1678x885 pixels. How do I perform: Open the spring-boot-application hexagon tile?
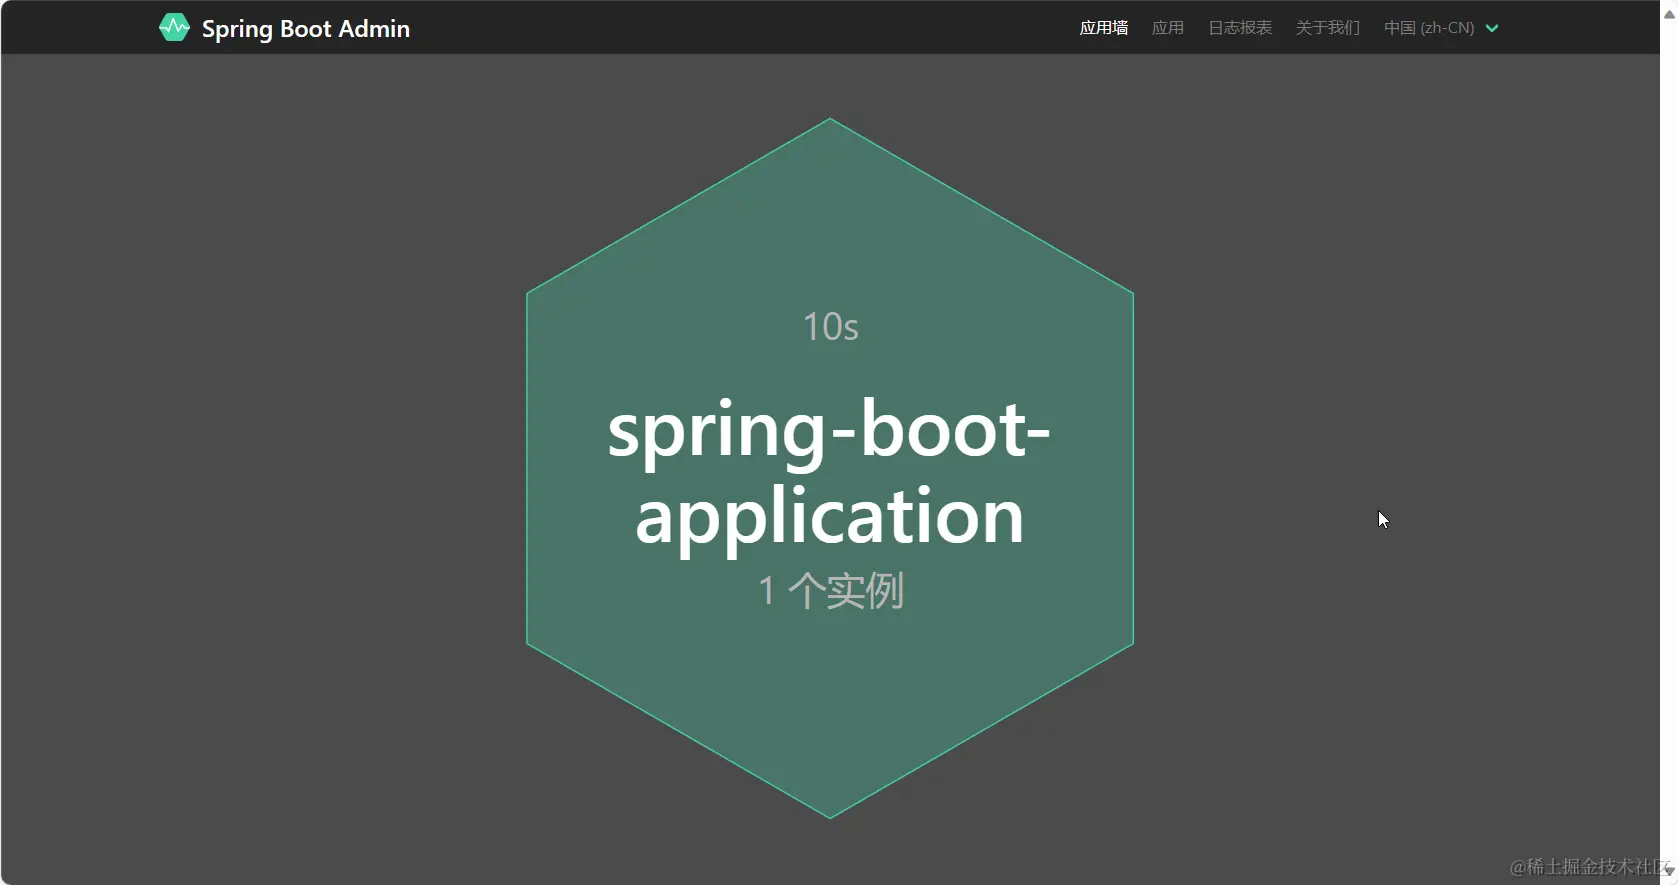click(x=830, y=468)
